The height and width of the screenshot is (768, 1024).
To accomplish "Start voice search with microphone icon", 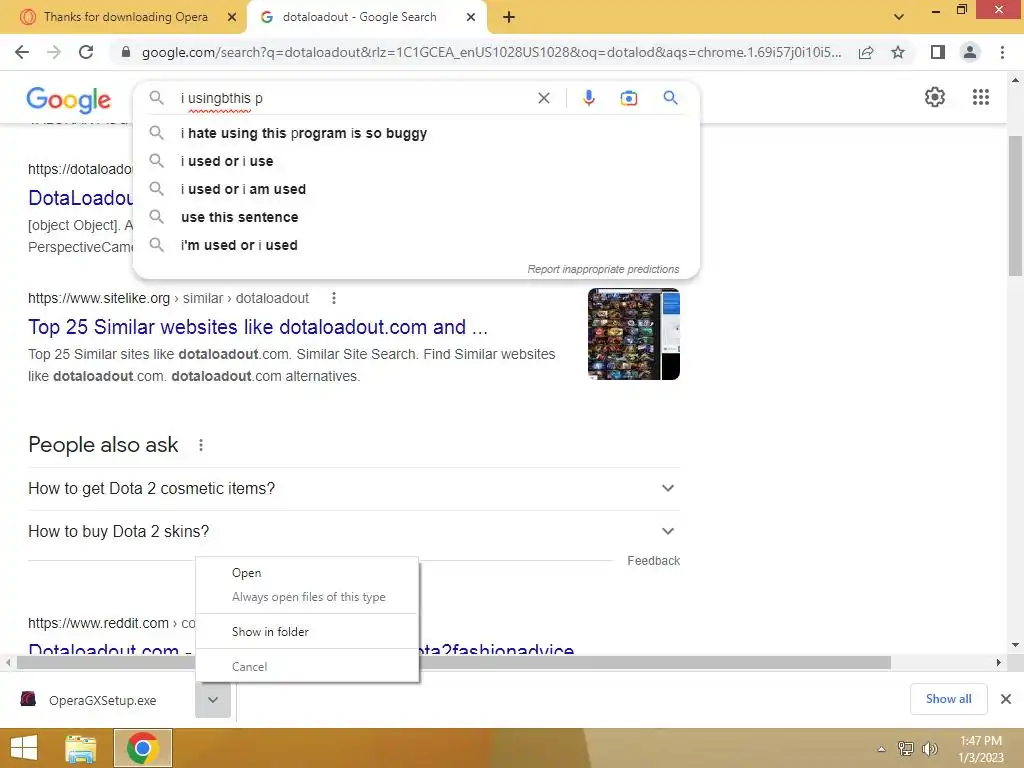I will [588, 98].
